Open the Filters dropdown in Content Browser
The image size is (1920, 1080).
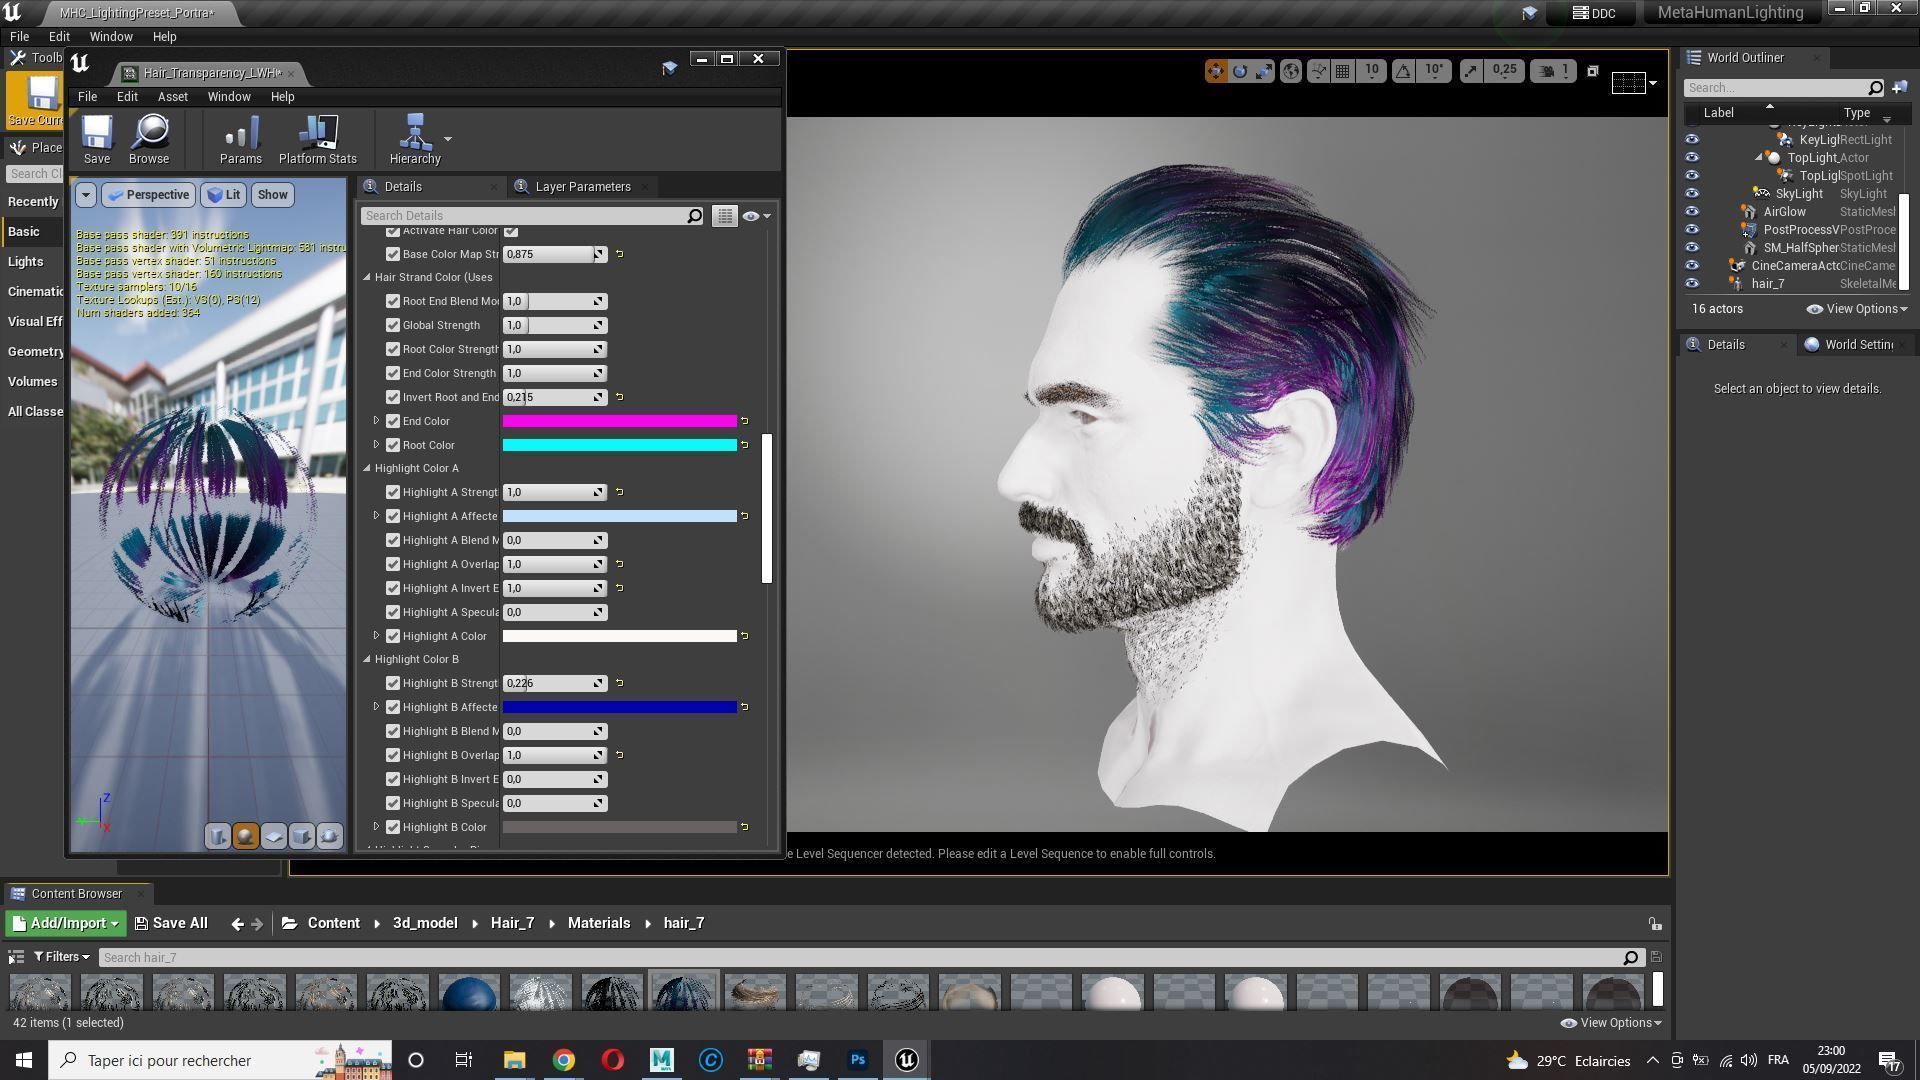pyautogui.click(x=61, y=957)
